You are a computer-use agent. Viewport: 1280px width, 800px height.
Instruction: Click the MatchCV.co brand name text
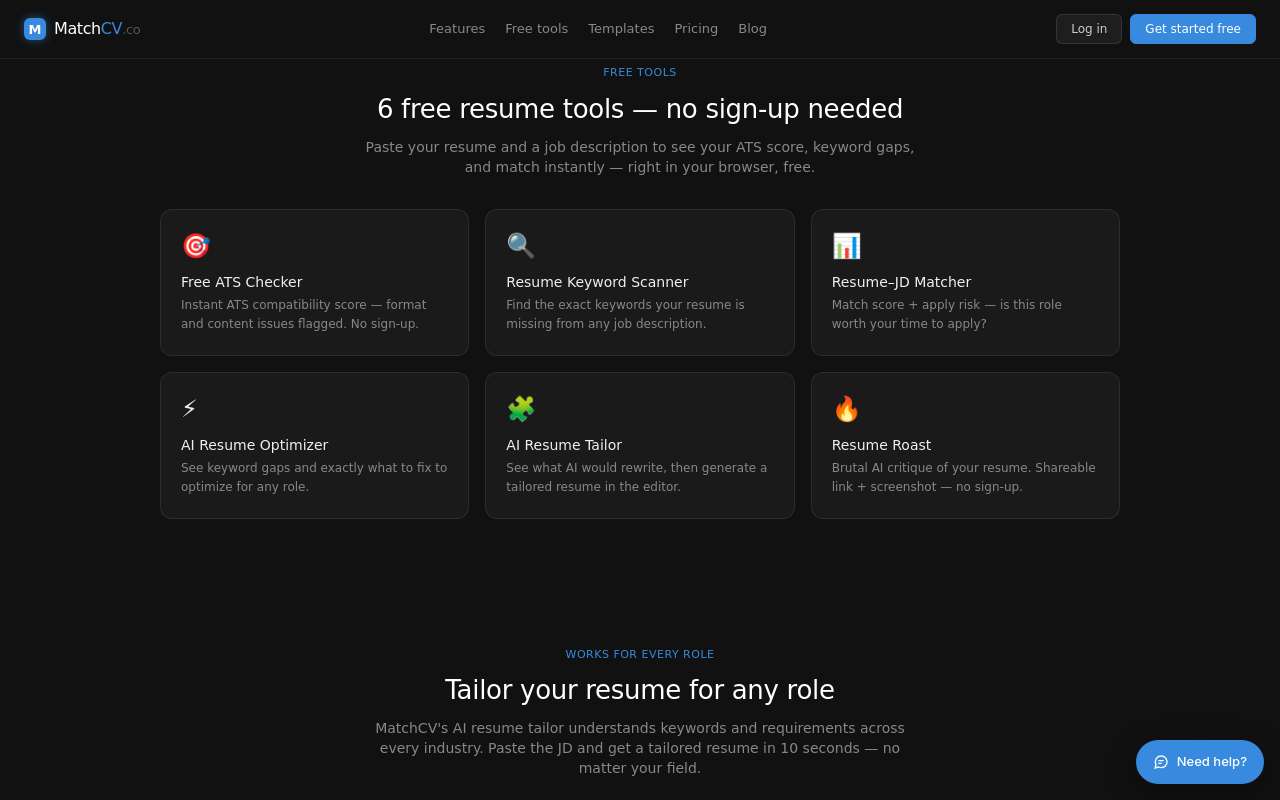[97, 29]
